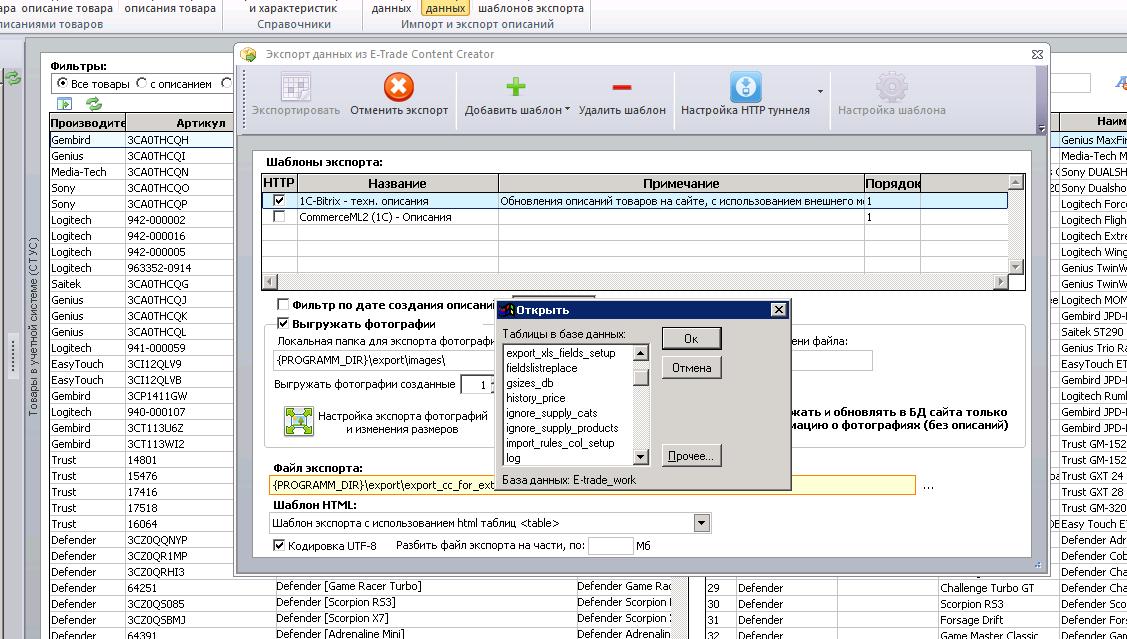Click the green plus Добавить шаблон icon
The height and width of the screenshot is (639, 1127).
pos(515,87)
